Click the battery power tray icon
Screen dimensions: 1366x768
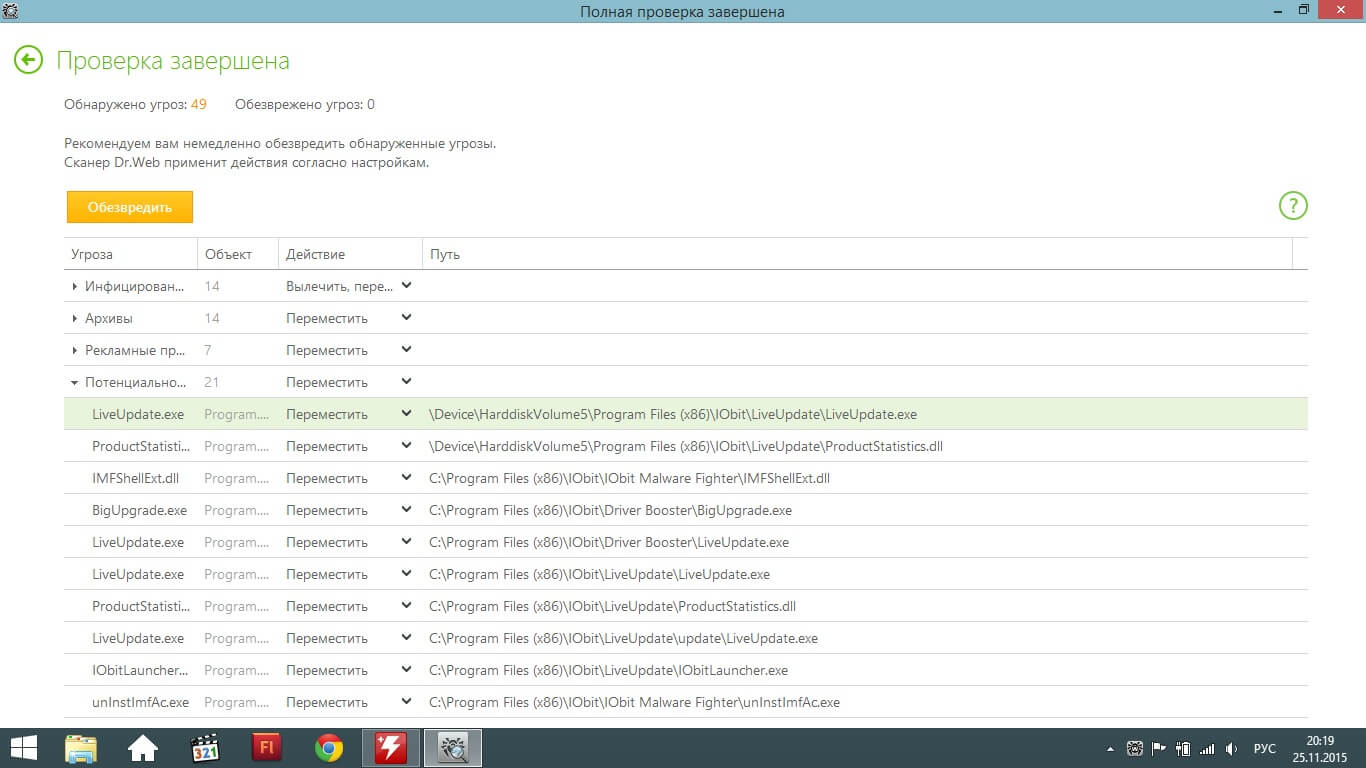(x=1183, y=748)
